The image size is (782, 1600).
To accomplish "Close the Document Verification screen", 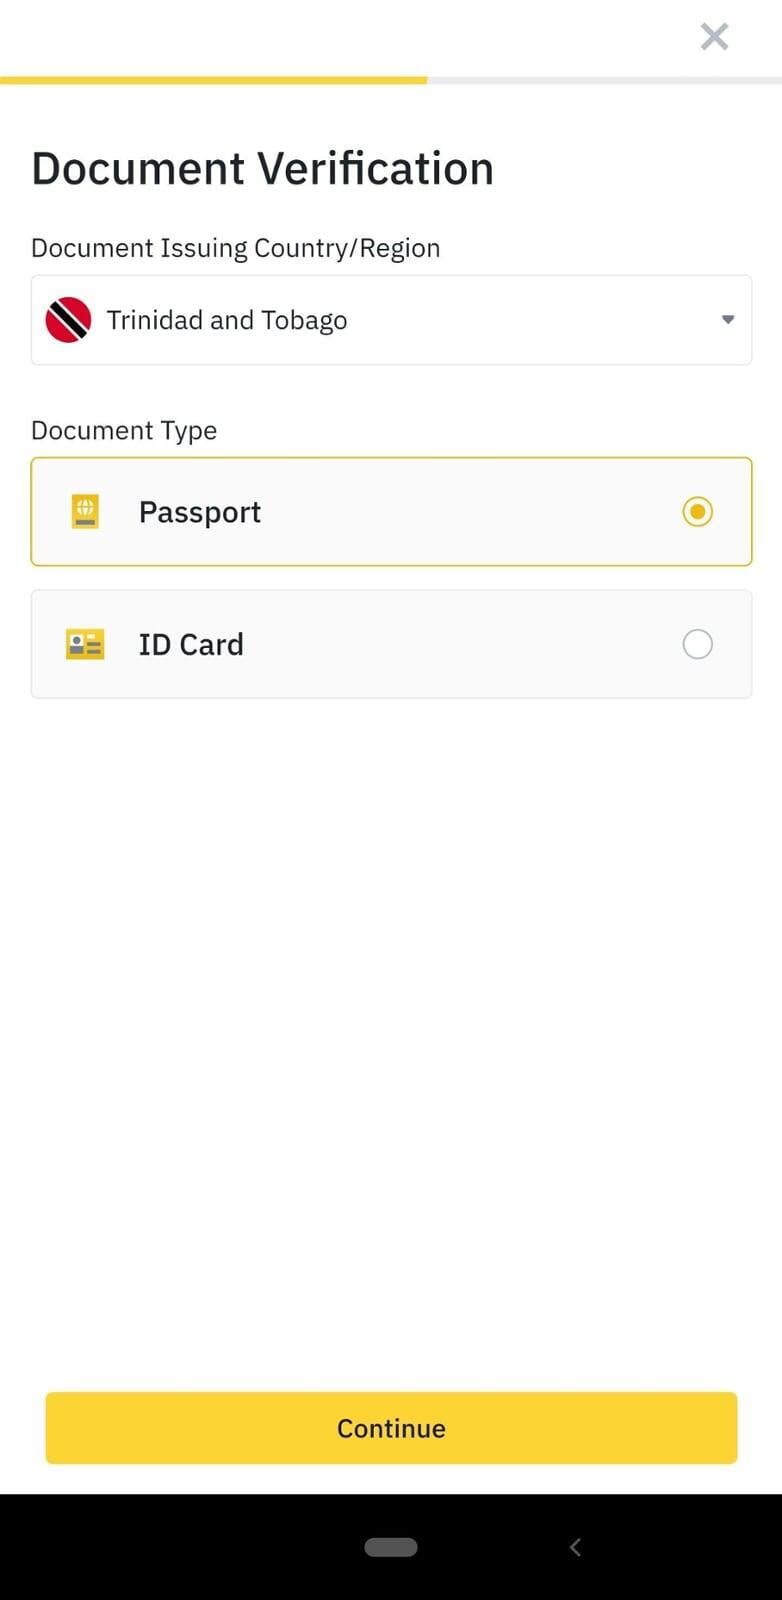I will [714, 37].
